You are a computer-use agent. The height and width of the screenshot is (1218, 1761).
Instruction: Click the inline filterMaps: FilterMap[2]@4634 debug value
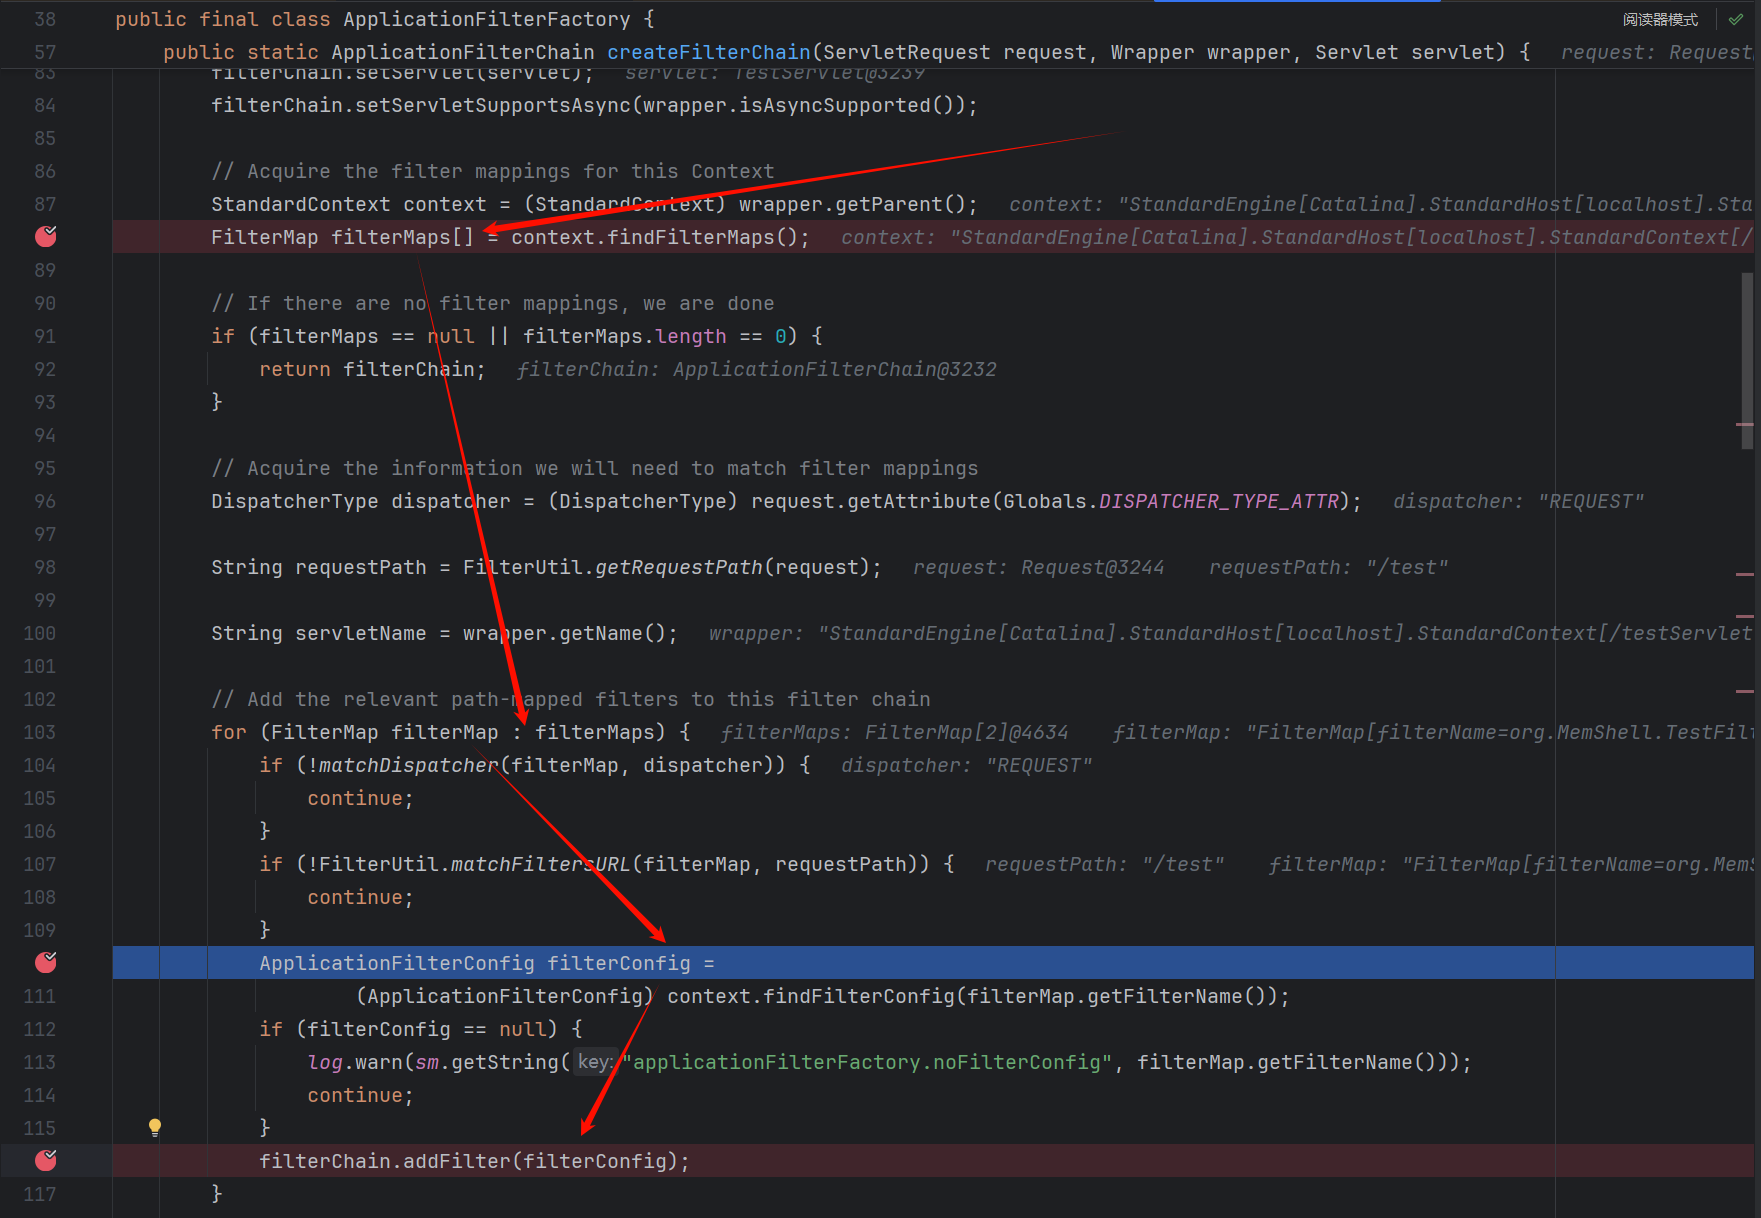(x=894, y=732)
